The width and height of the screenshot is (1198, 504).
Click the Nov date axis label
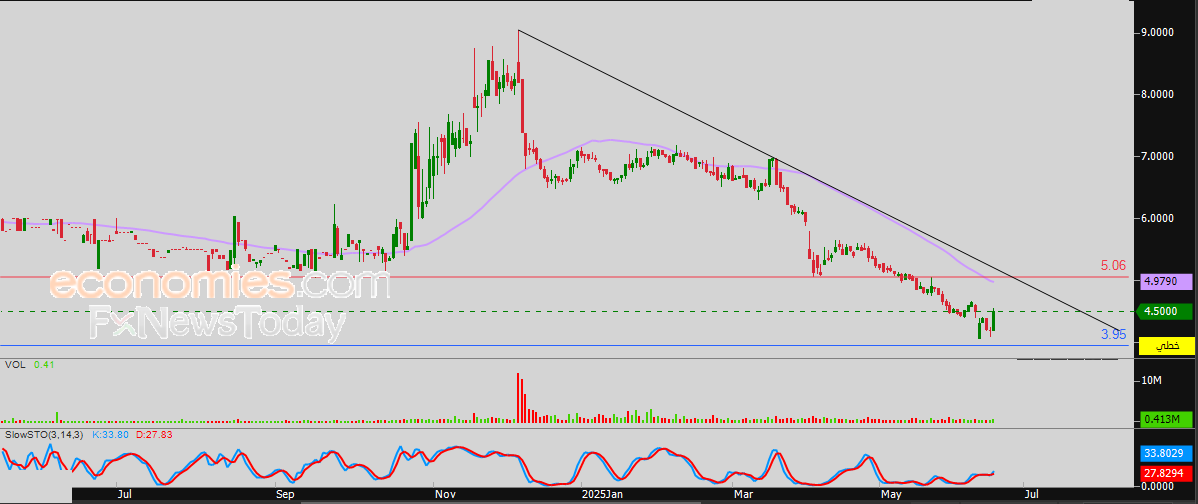443,495
